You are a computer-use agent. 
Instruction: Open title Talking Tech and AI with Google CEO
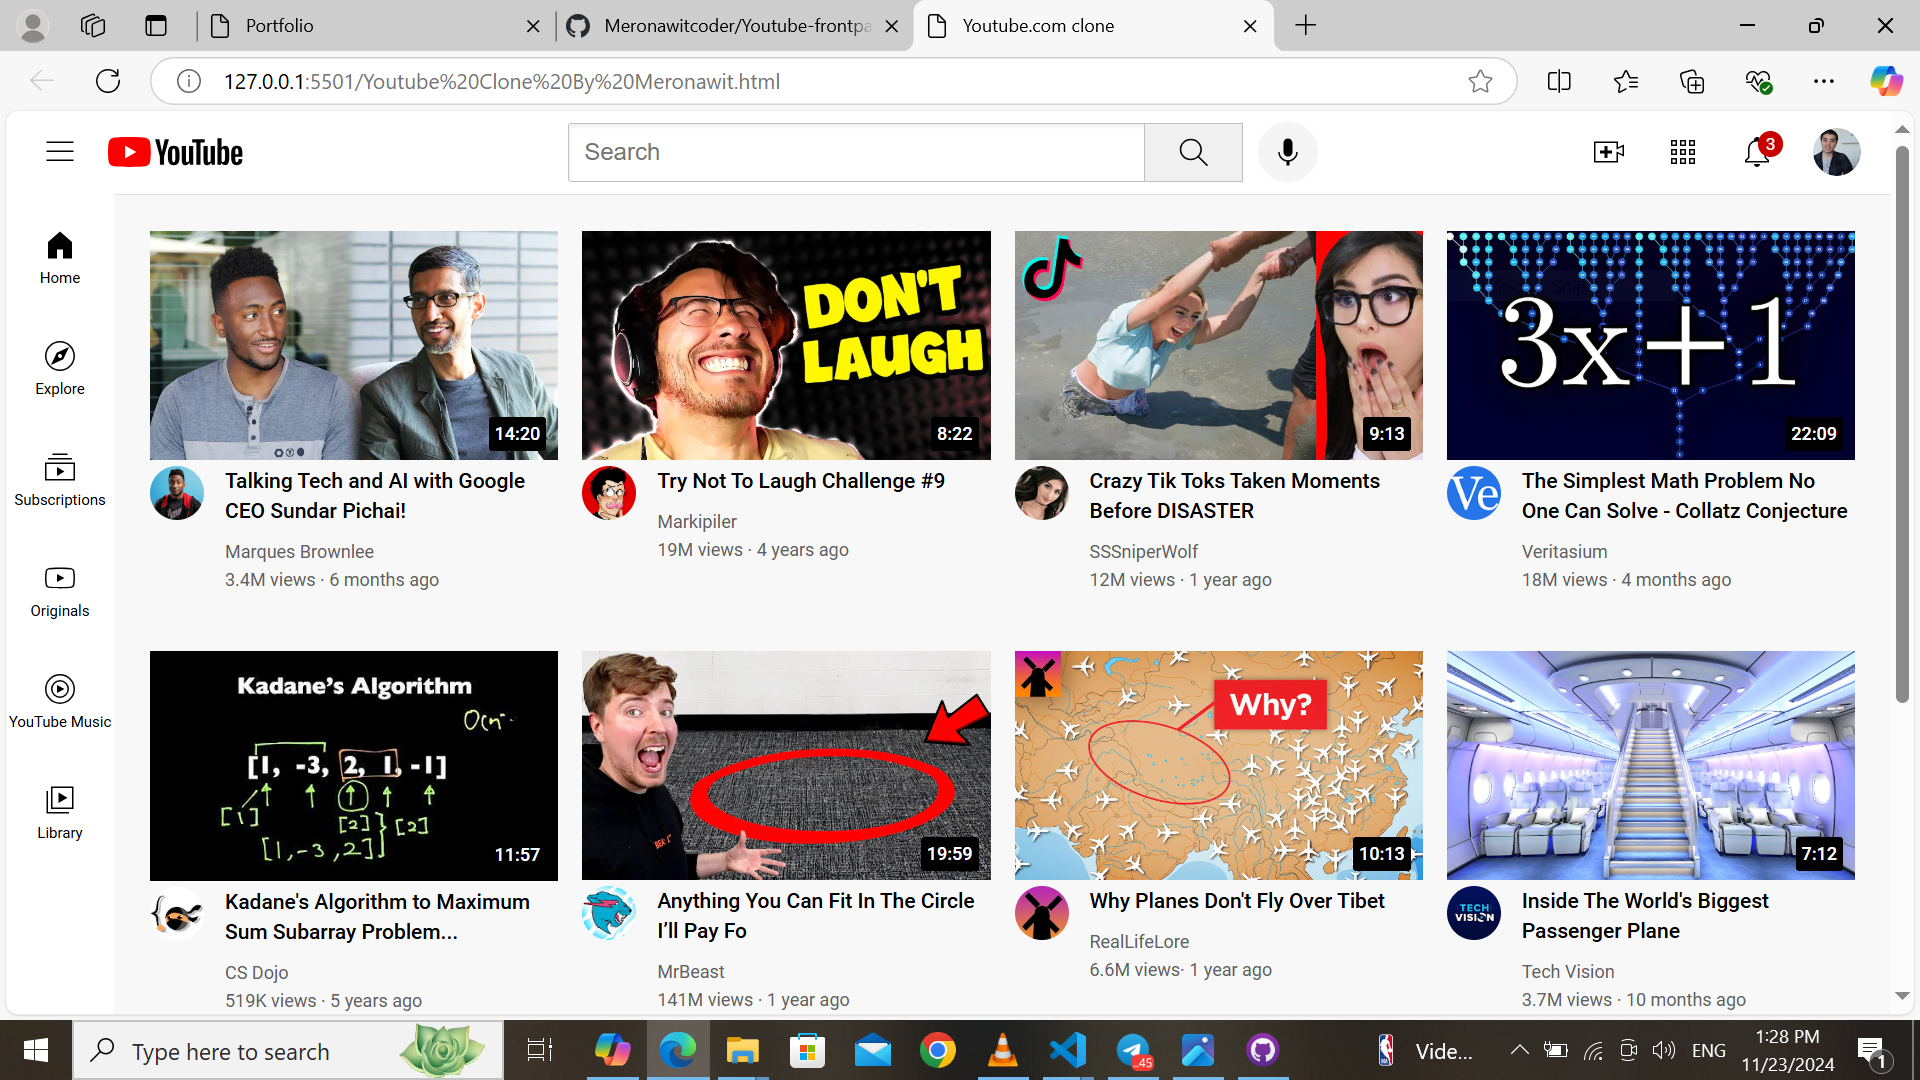click(375, 496)
